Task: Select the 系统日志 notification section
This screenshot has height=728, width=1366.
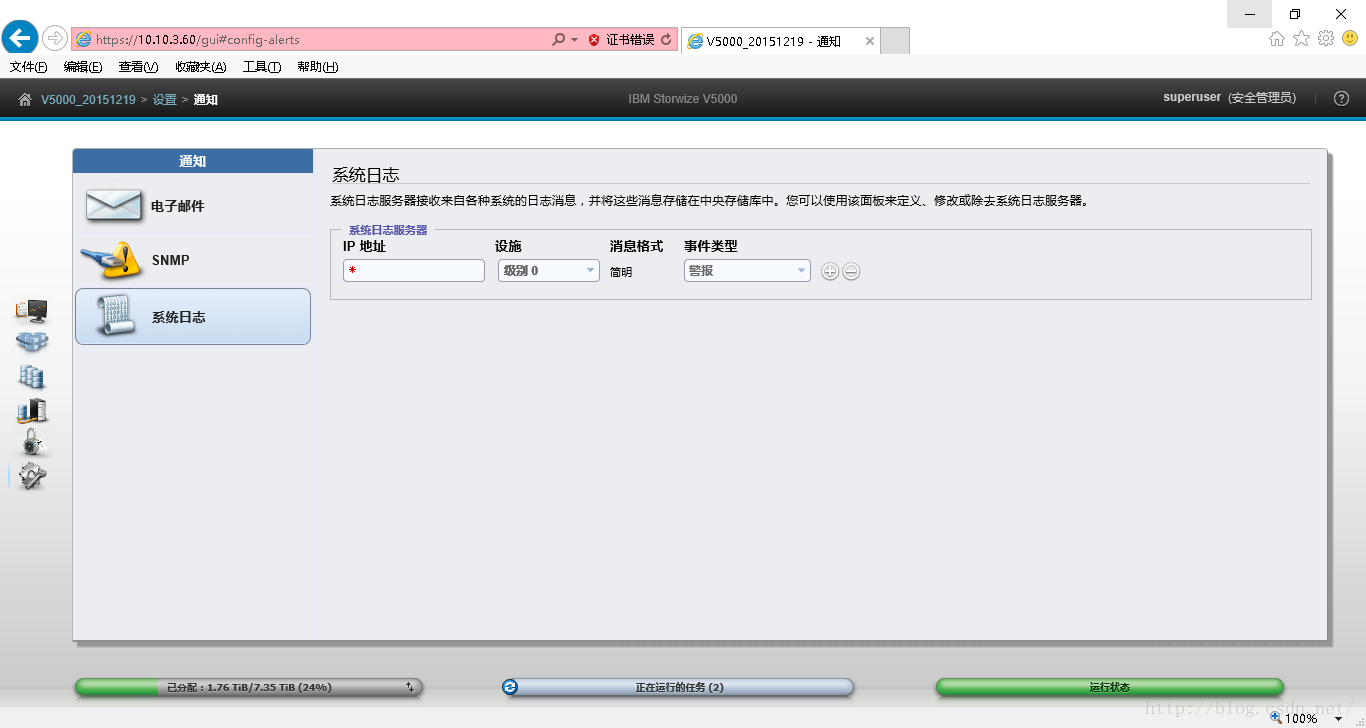Action: pyautogui.click(x=193, y=317)
